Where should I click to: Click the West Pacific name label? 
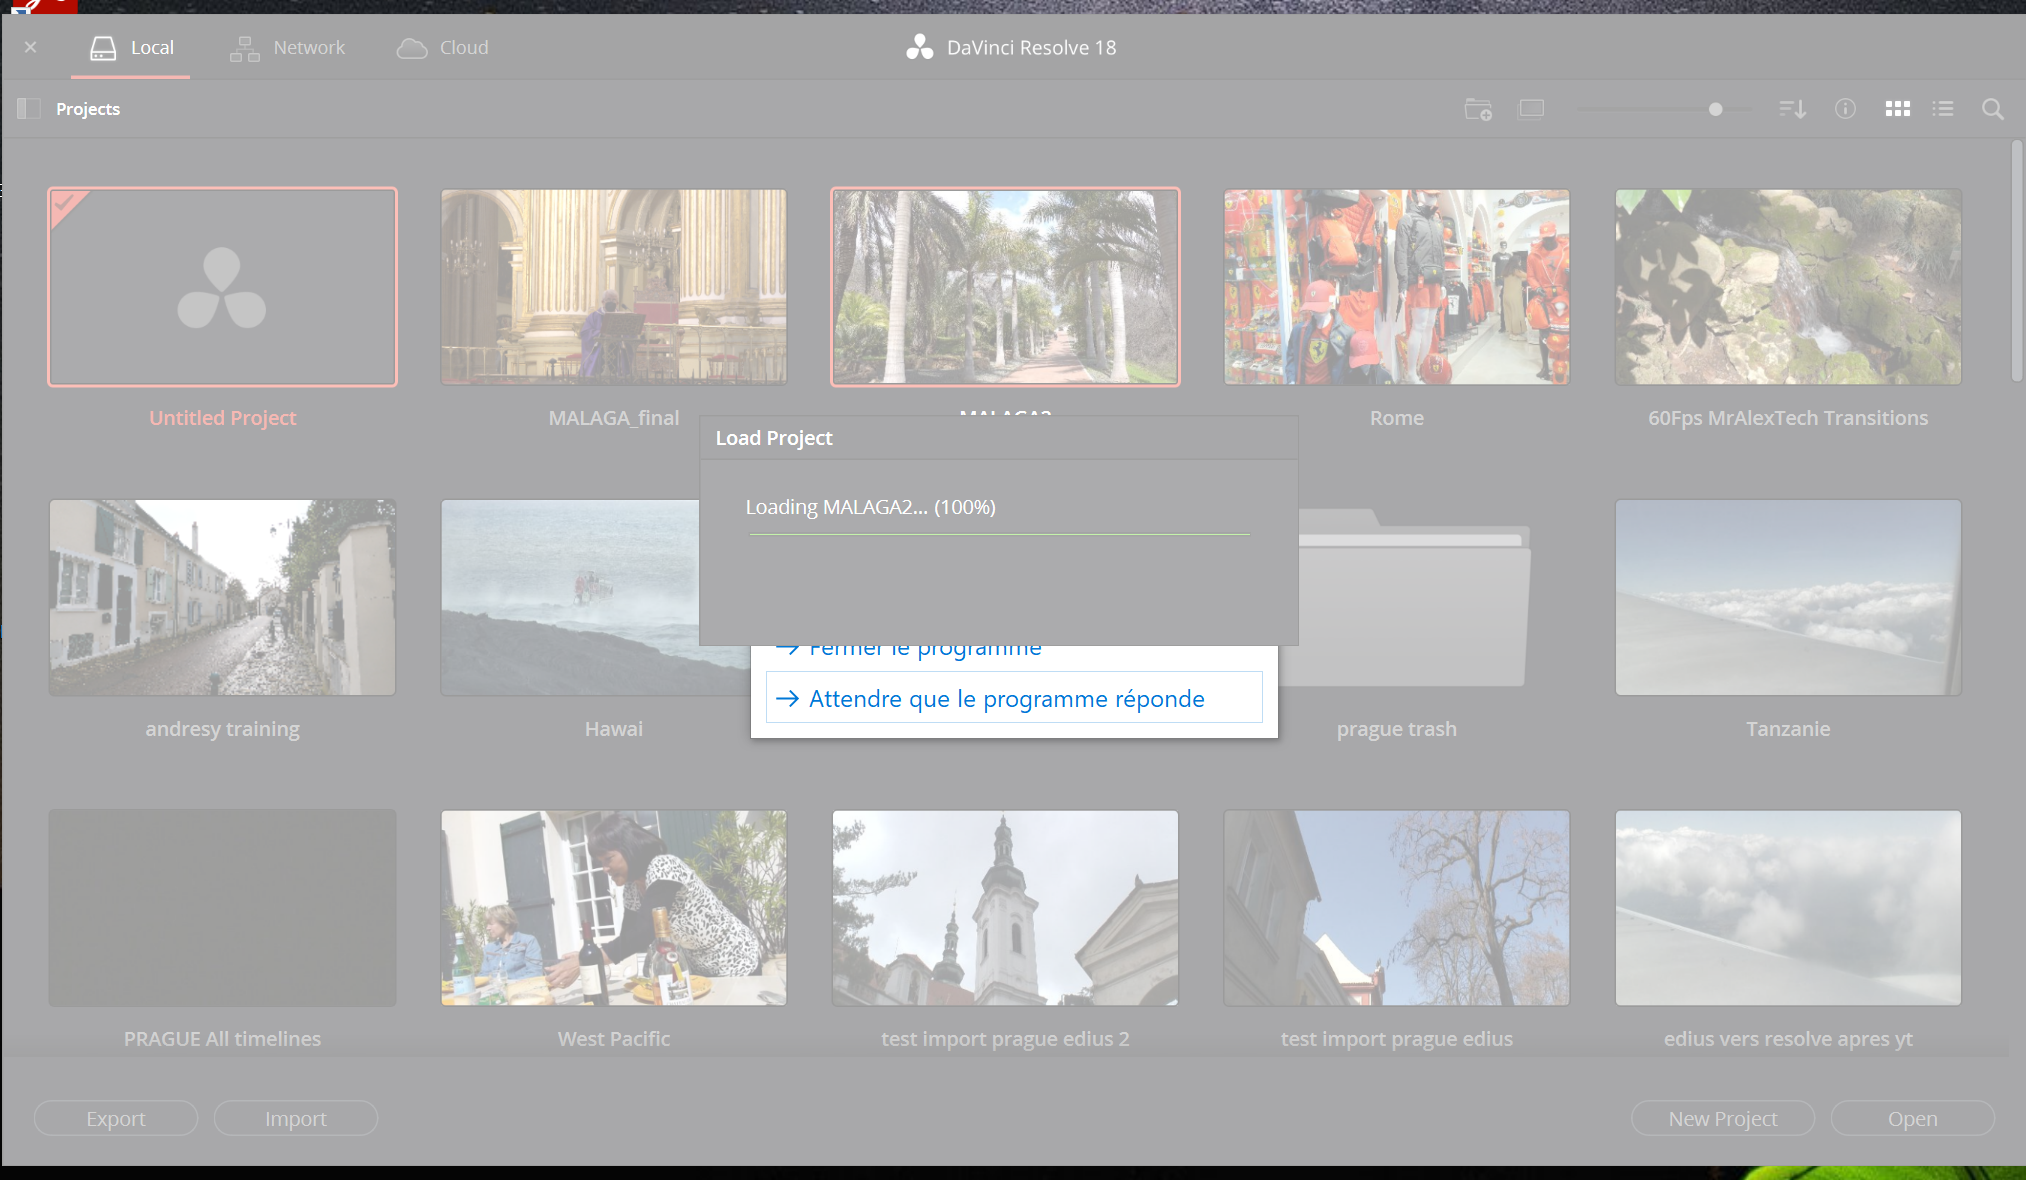(613, 1039)
